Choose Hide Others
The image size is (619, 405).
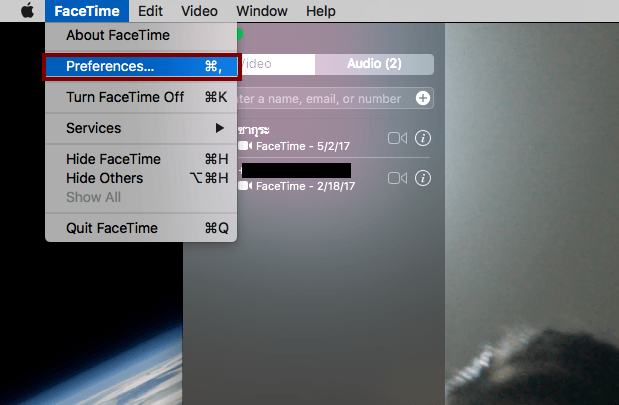click(141, 178)
